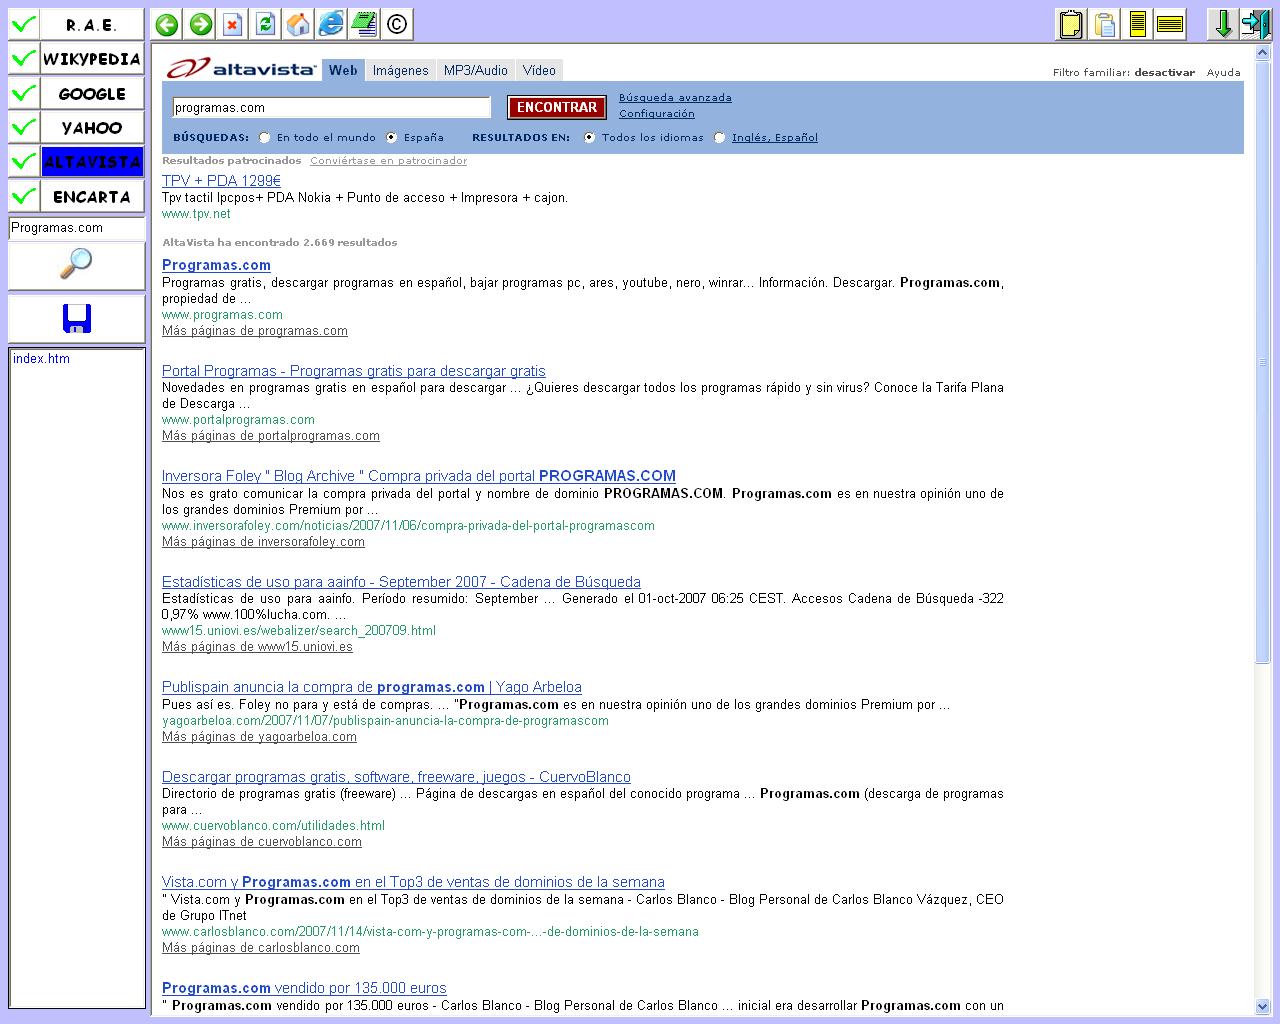Go back with the green left arrow
The width and height of the screenshot is (1280, 1024).
click(x=167, y=24)
